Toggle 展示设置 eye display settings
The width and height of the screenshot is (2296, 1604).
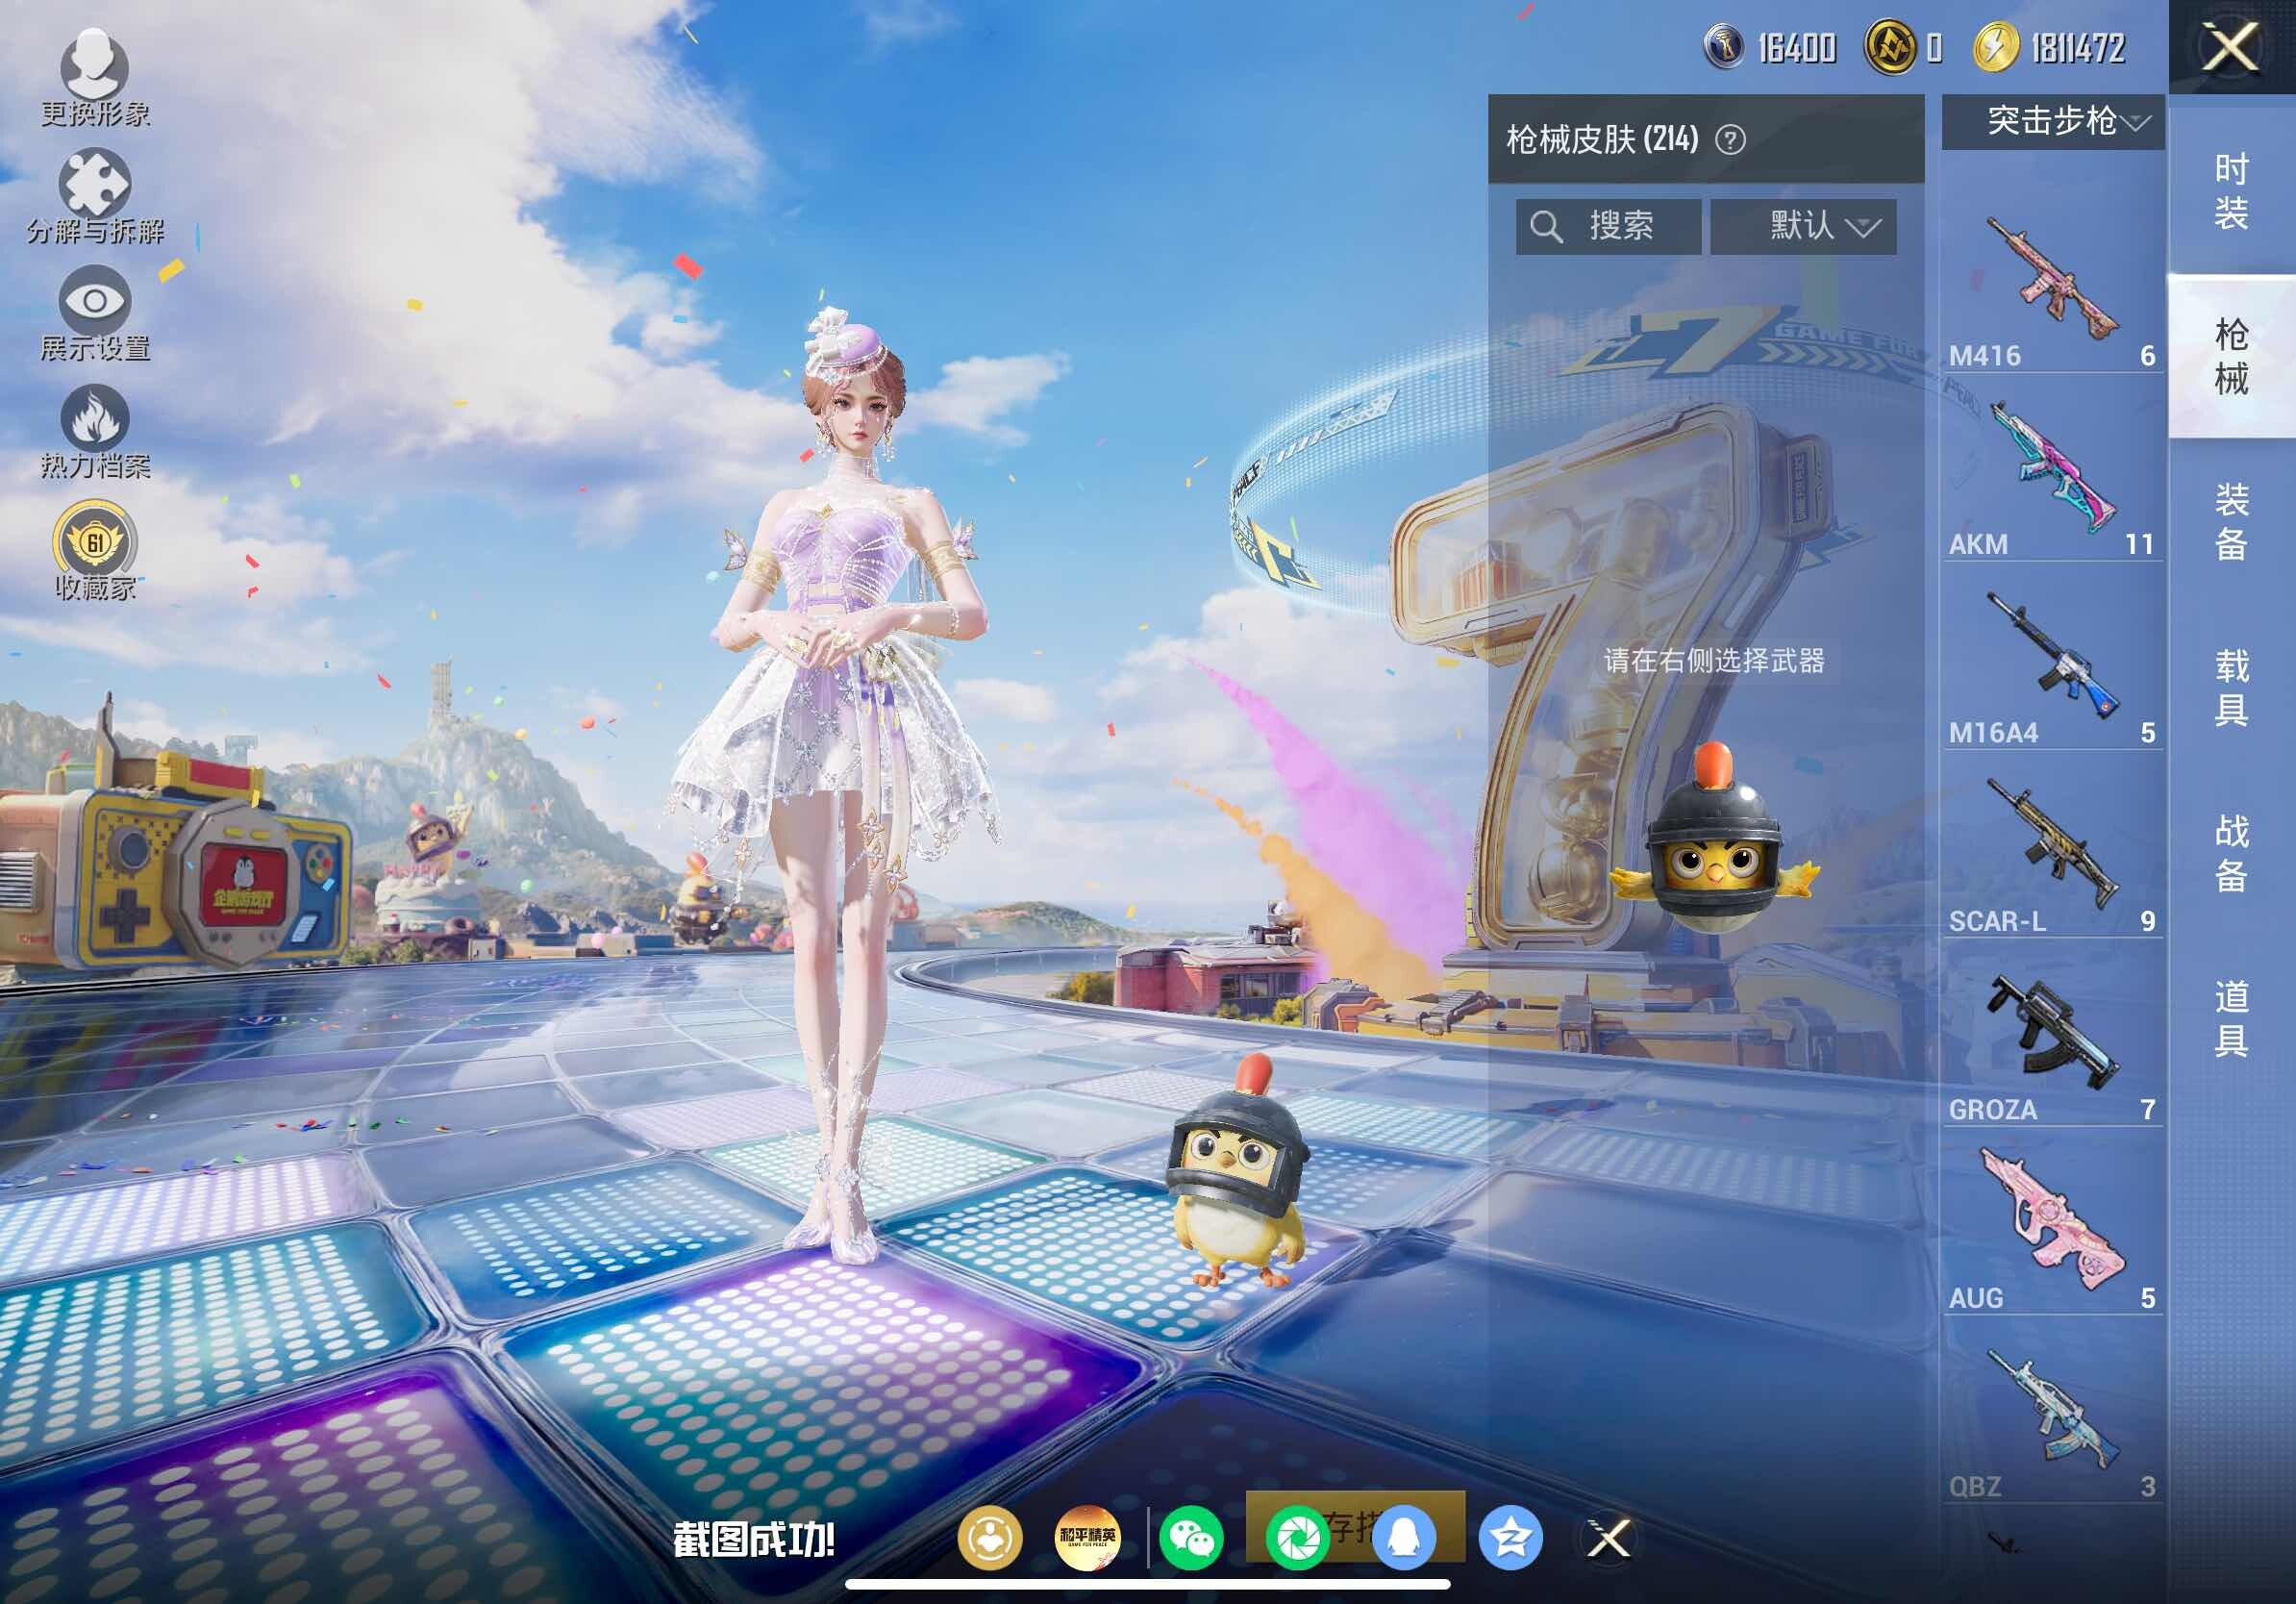[x=94, y=300]
